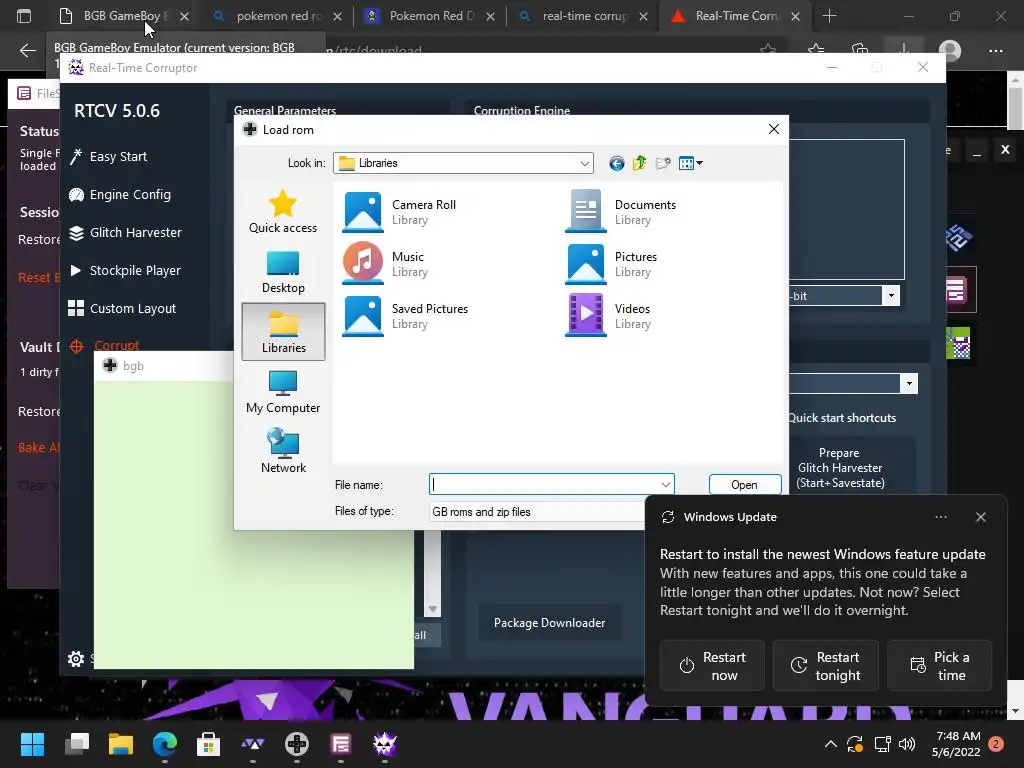The image size is (1024, 768).
Task: Click the Open button in Load rom
Action: tap(744, 485)
